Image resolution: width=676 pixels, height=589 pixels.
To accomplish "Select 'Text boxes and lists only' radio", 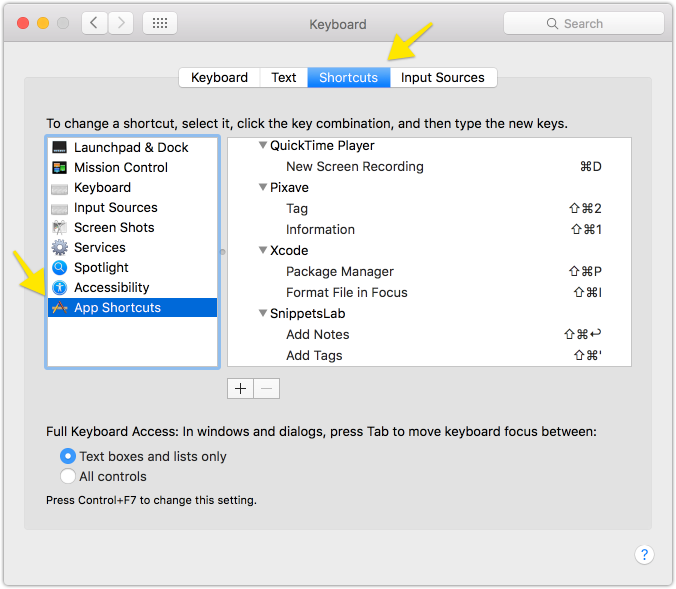I will click(x=68, y=456).
